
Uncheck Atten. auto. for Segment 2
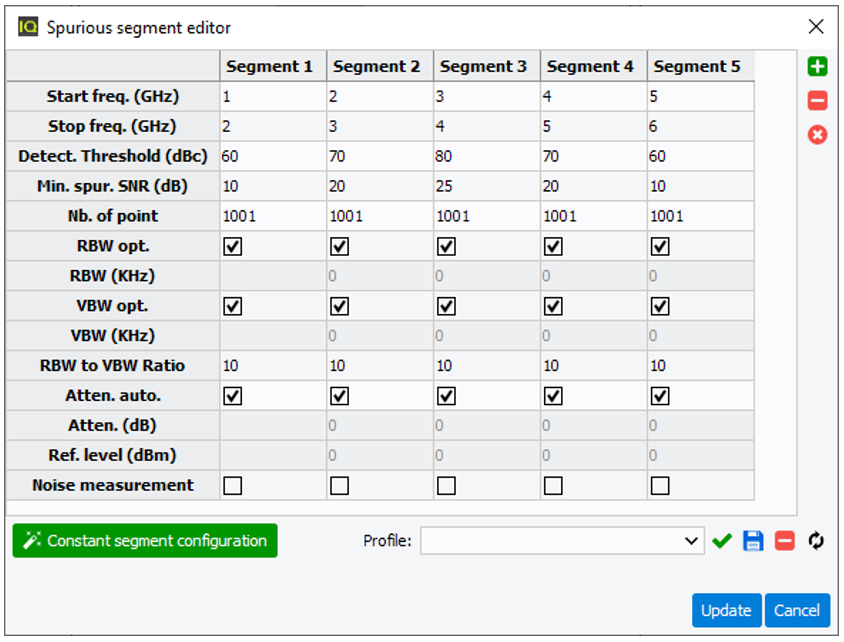(339, 396)
